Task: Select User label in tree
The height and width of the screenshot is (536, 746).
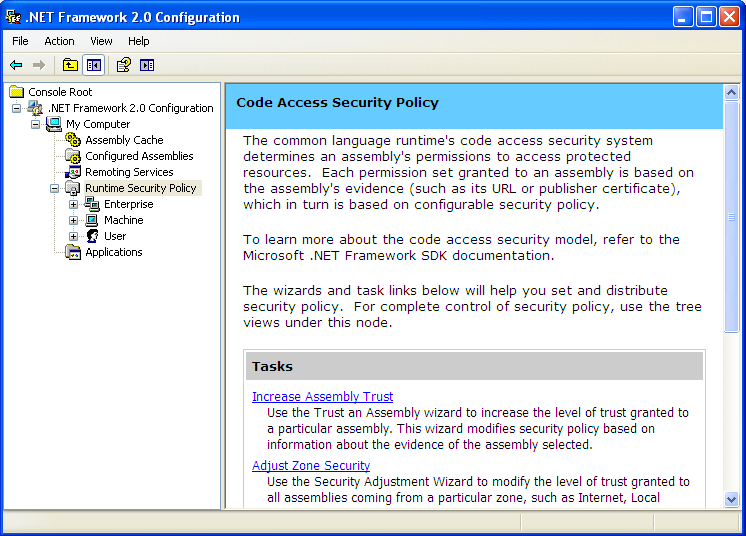Action: [115, 236]
